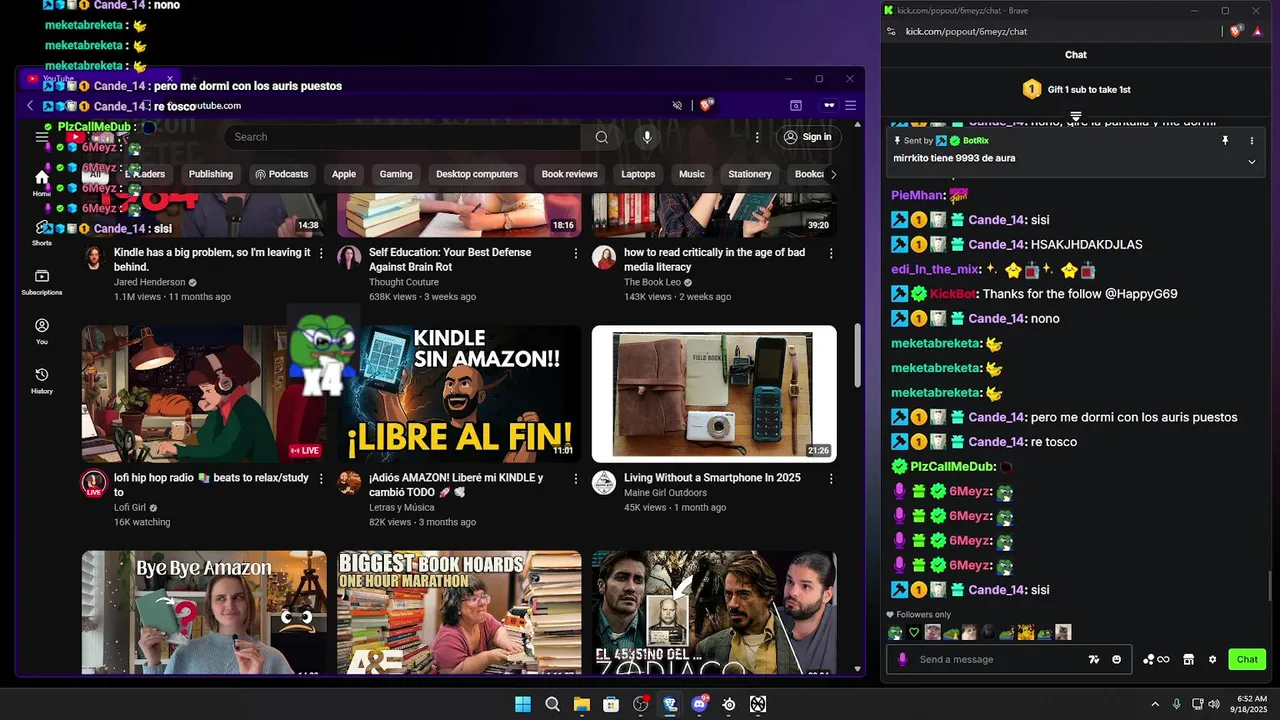
Task: Open File Explorer from taskbar
Action: pyautogui.click(x=582, y=704)
